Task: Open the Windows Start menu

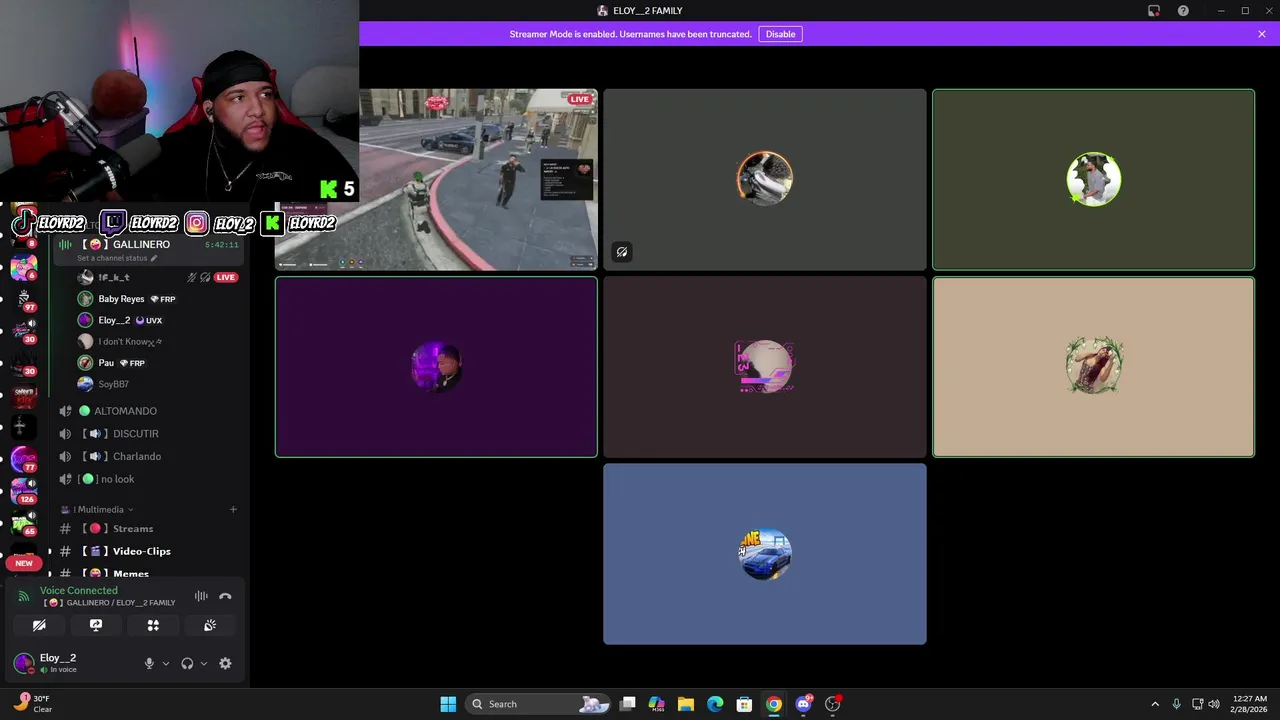Action: (x=448, y=704)
